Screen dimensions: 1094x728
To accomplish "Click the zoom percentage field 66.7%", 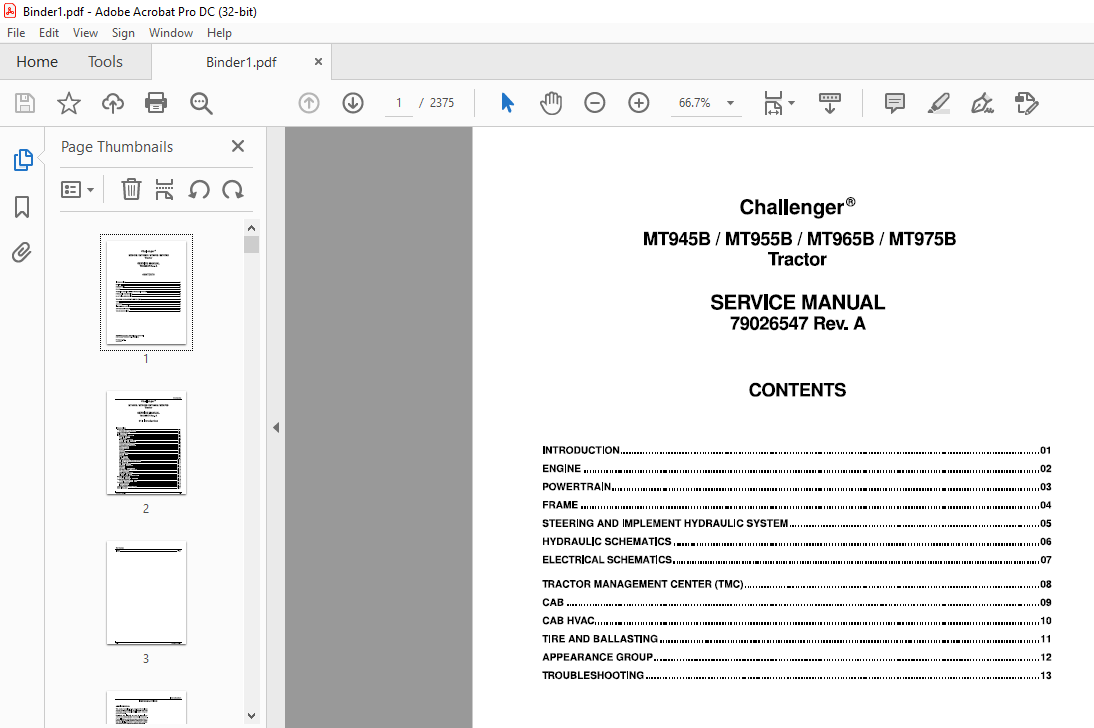I will pyautogui.click(x=695, y=103).
